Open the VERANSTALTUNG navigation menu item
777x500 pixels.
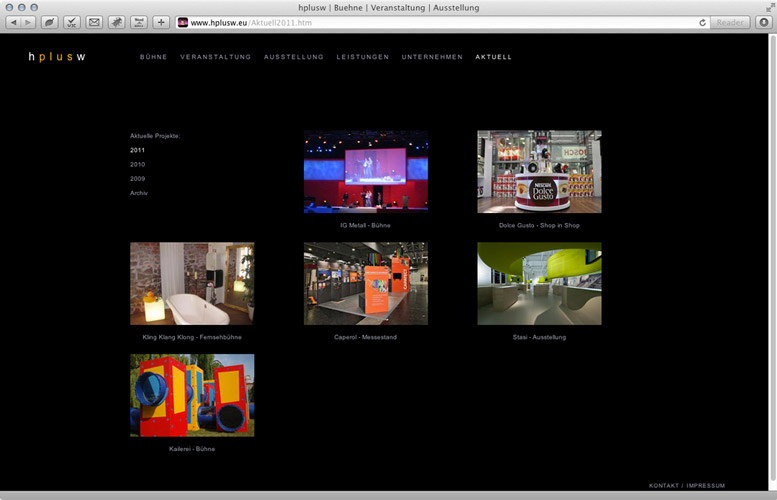click(216, 57)
